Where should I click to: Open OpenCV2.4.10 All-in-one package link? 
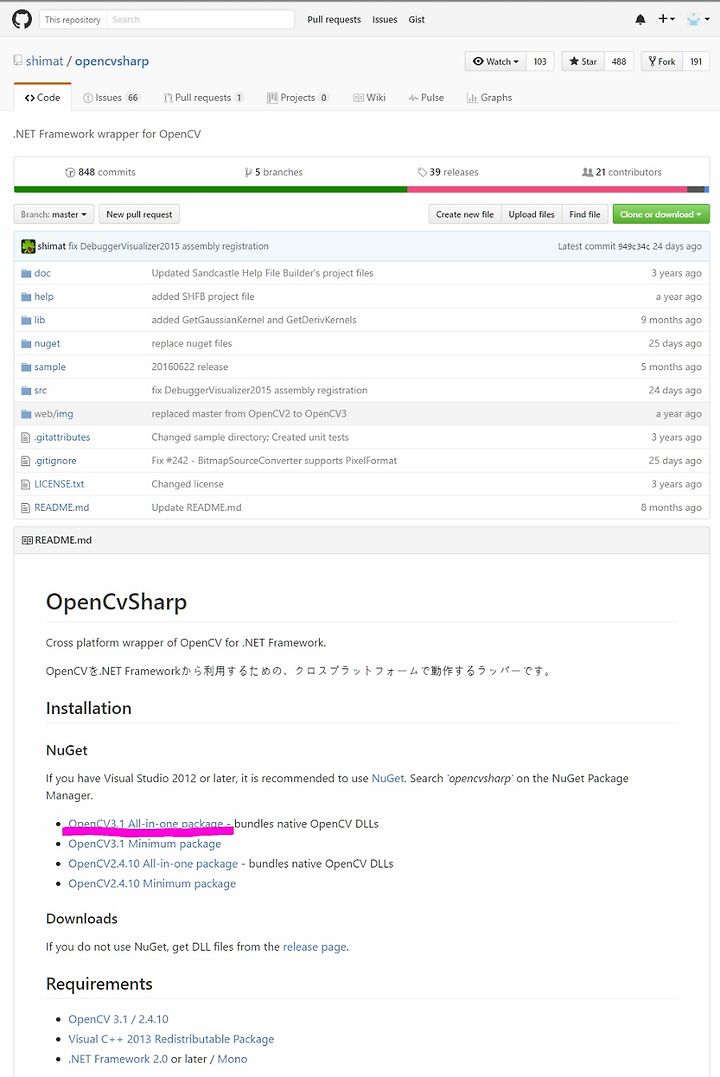click(153, 863)
